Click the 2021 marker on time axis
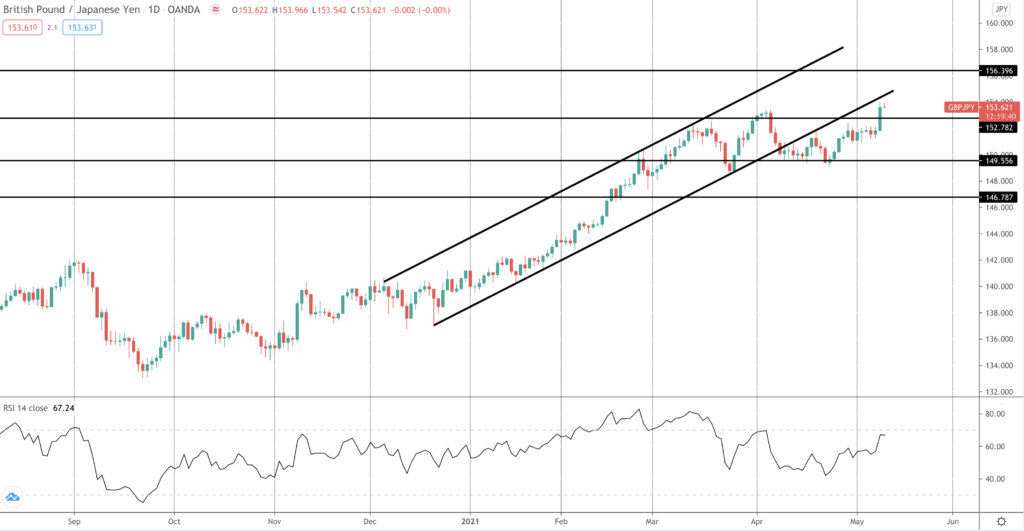Screen dimensions: 1024x531 (x=471, y=521)
